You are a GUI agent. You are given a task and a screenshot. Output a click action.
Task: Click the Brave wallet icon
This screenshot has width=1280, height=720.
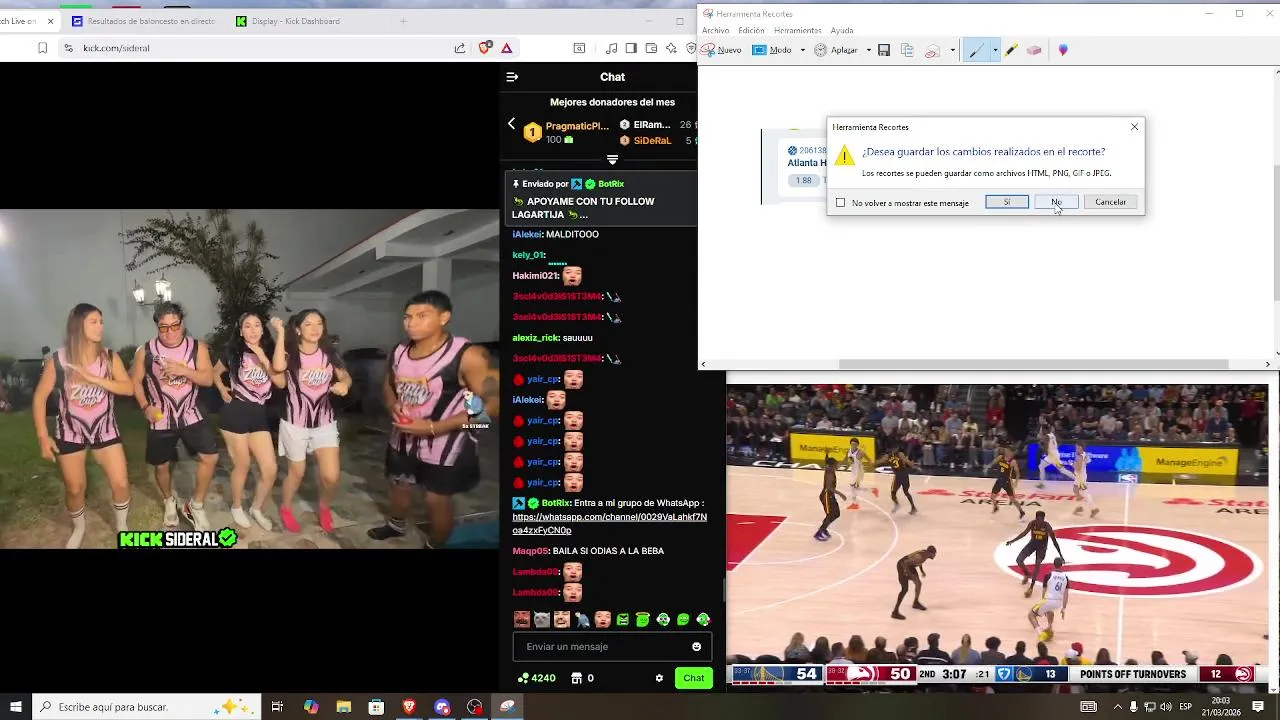pos(651,48)
